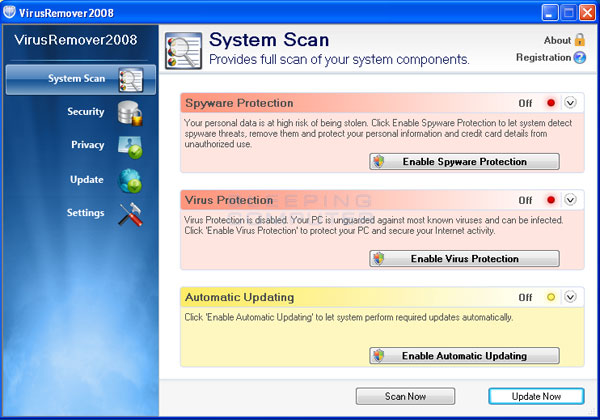Click the 'Virus Protection is disabled' description text
600x420 pixels.
[x=373, y=225]
